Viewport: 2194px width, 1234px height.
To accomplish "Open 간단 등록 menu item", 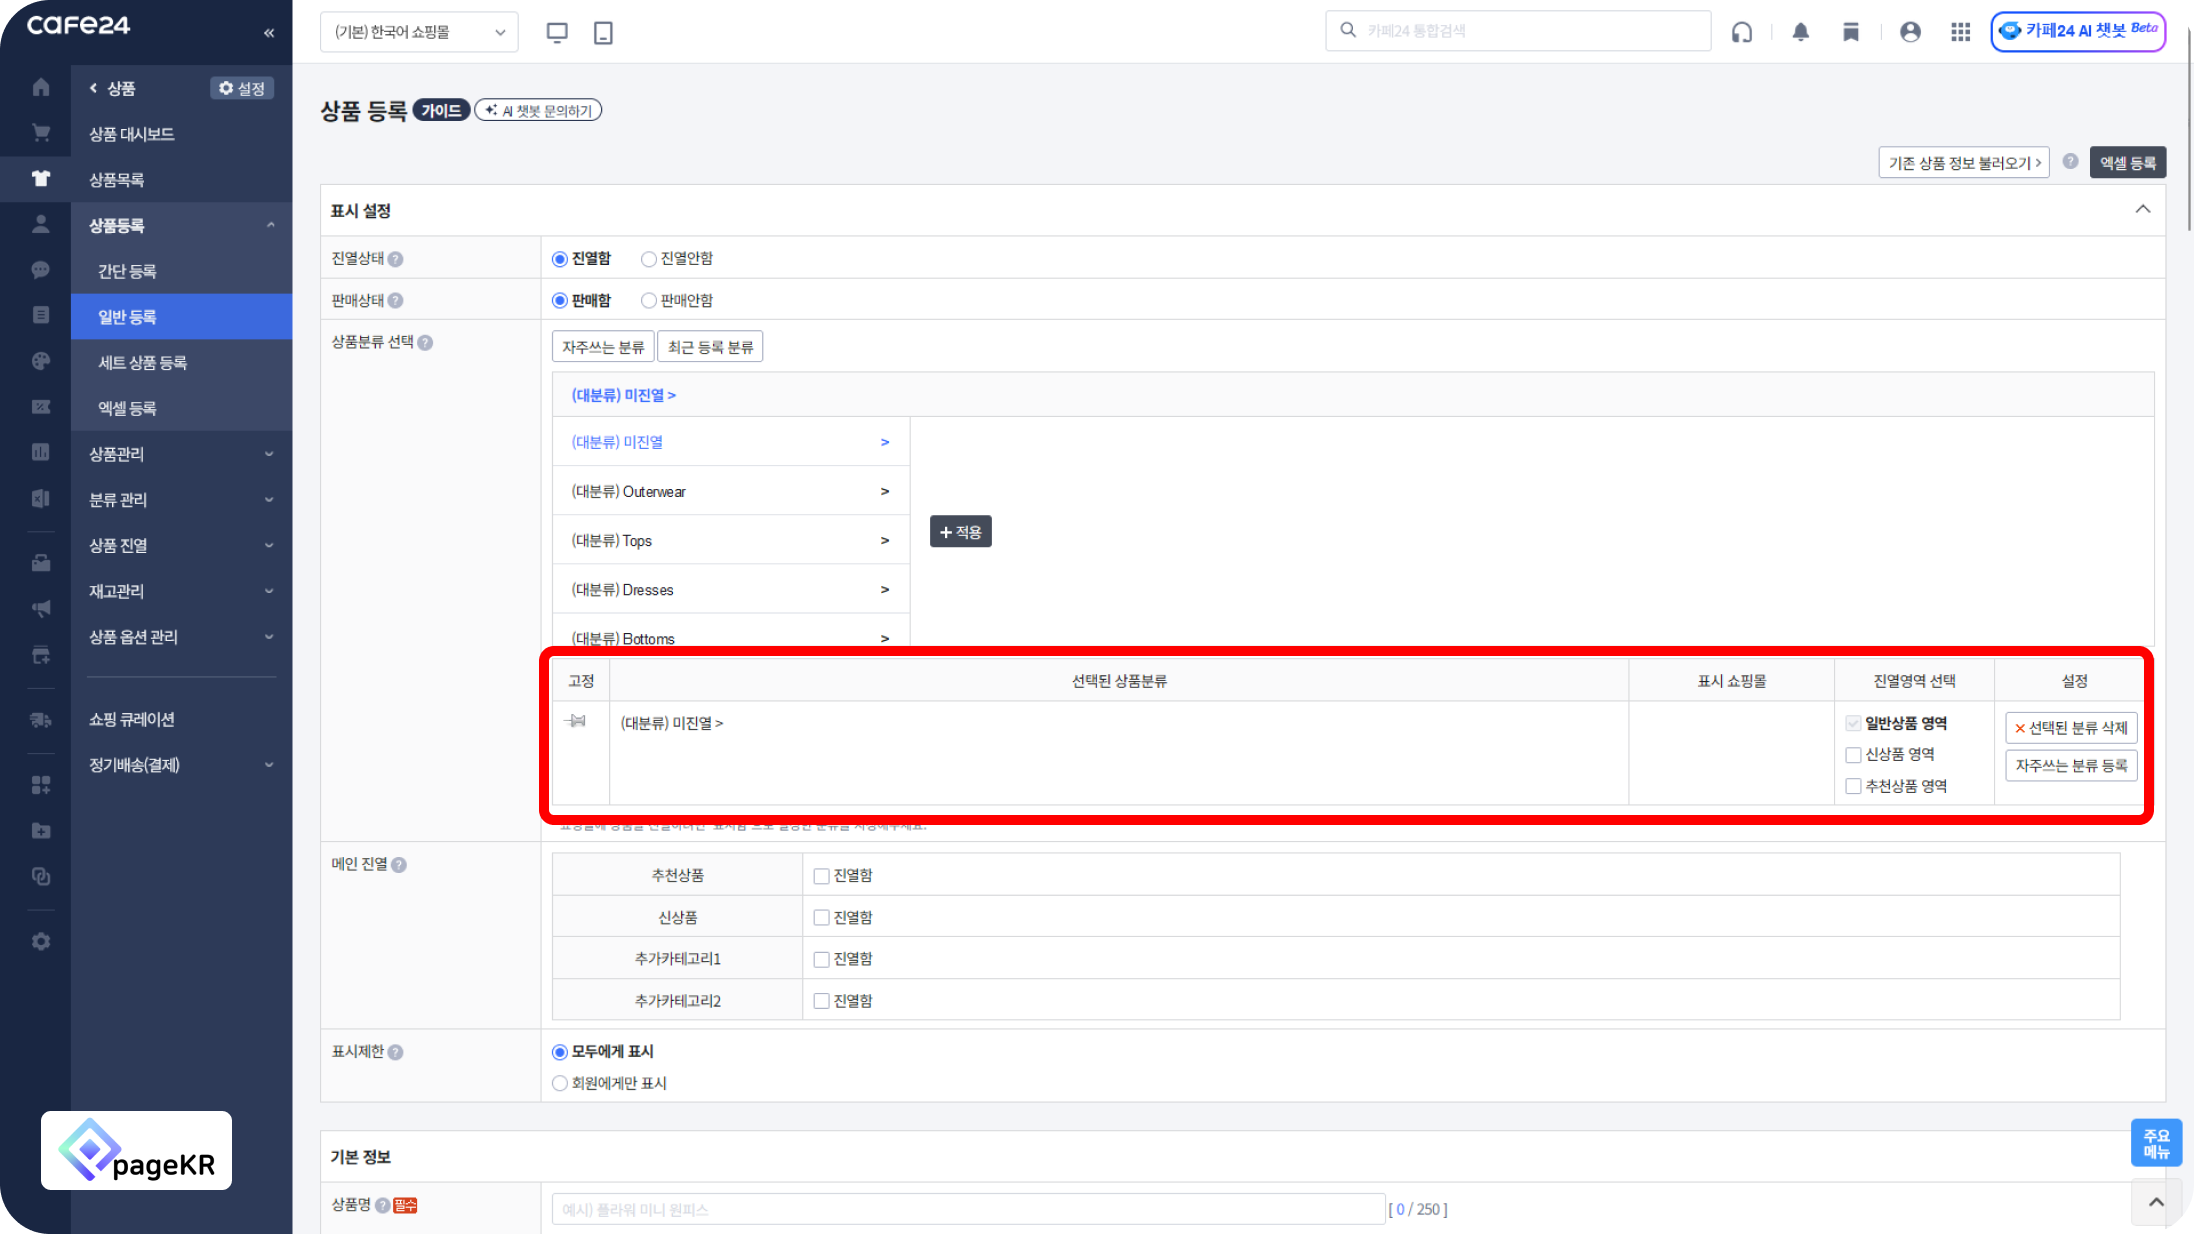I will coord(127,271).
